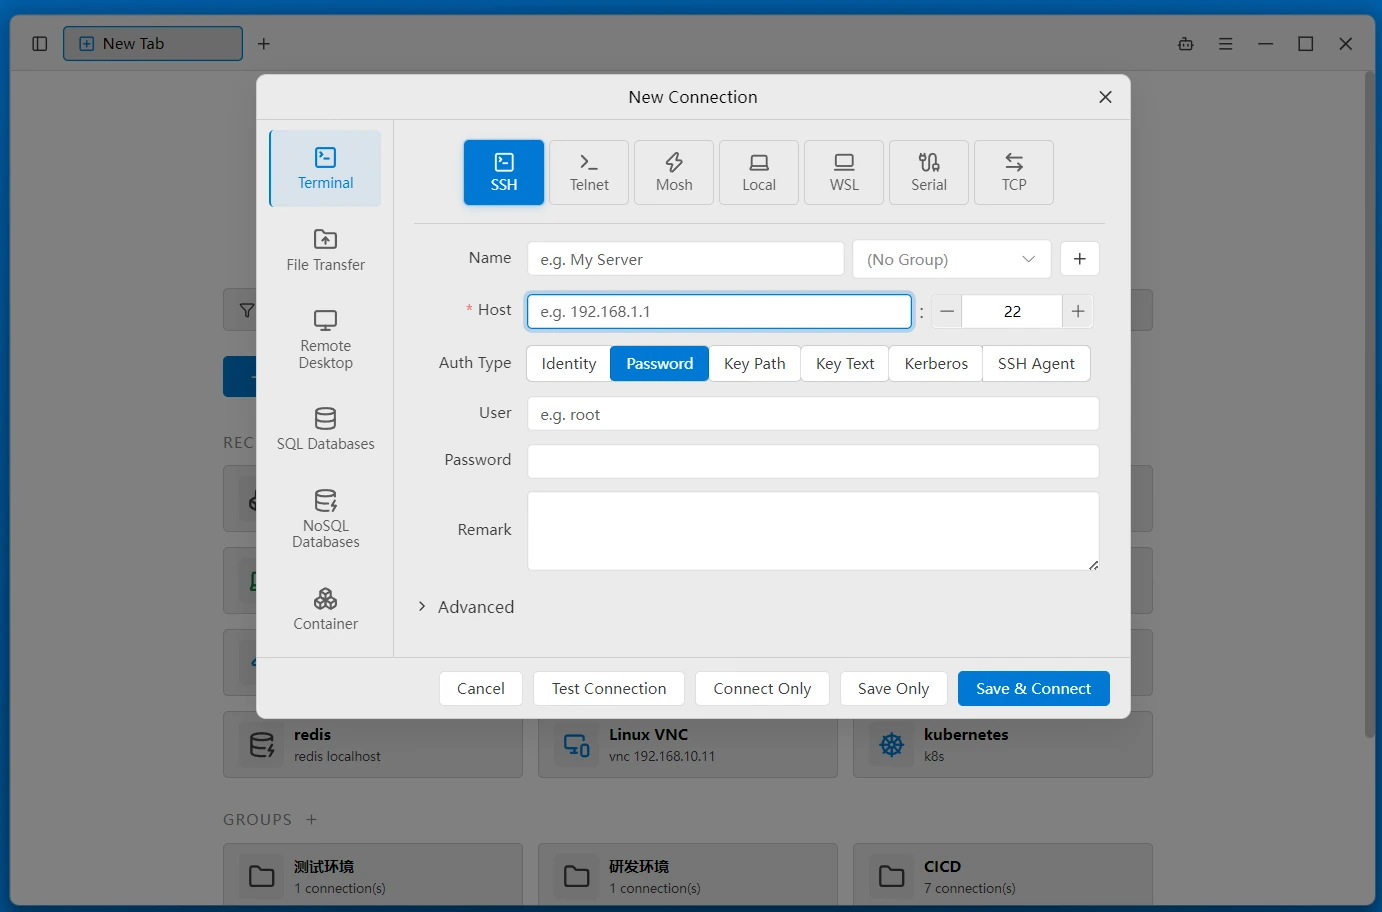Select Kerberos authentication
The height and width of the screenshot is (912, 1382).
coord(936,364)
